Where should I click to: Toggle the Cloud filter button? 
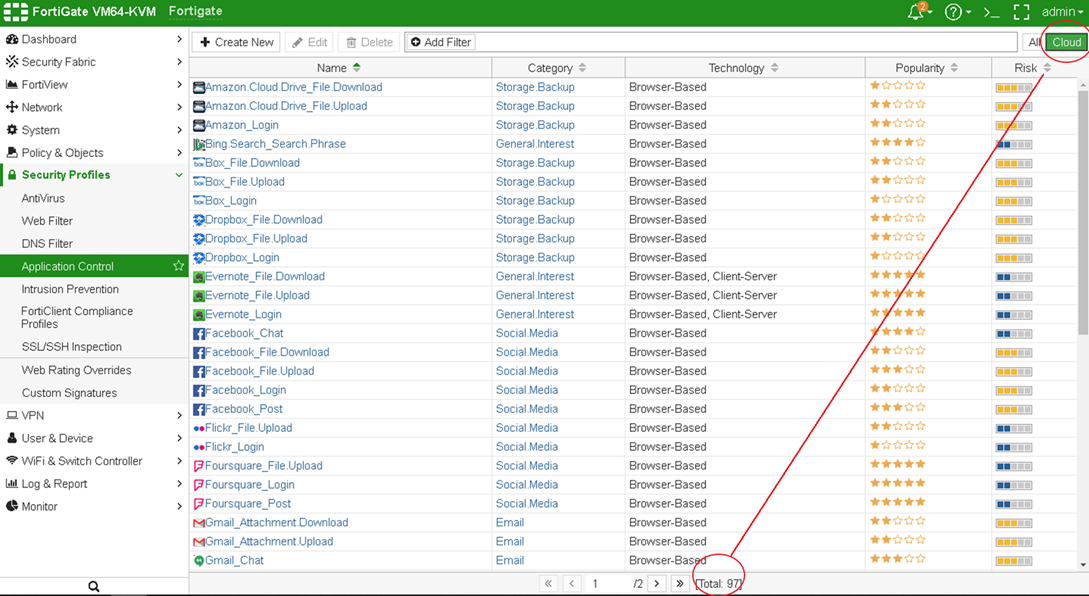point(1066,42)
